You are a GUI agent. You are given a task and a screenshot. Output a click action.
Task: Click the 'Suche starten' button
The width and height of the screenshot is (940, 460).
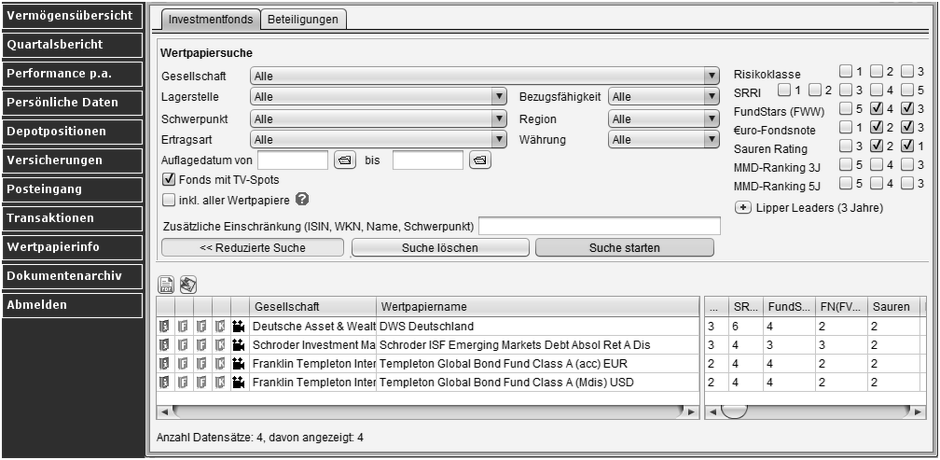click(x=625, y=247)
